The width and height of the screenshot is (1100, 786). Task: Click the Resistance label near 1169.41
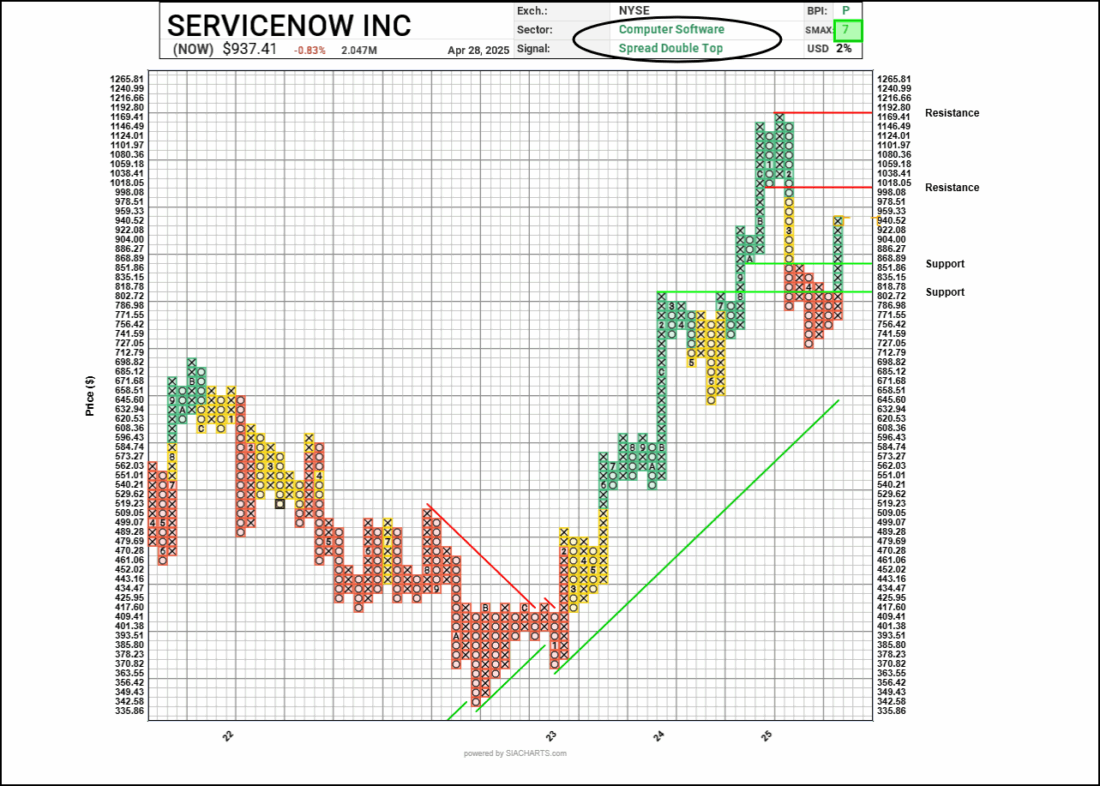[x=952, y=113]
